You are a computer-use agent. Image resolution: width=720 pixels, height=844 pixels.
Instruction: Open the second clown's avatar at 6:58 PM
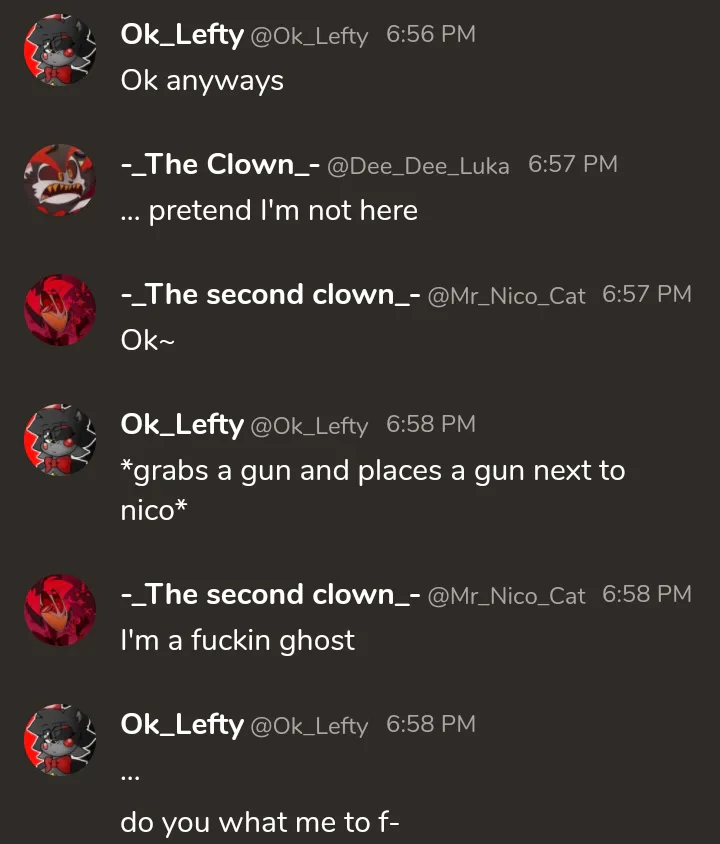point(60,610)
